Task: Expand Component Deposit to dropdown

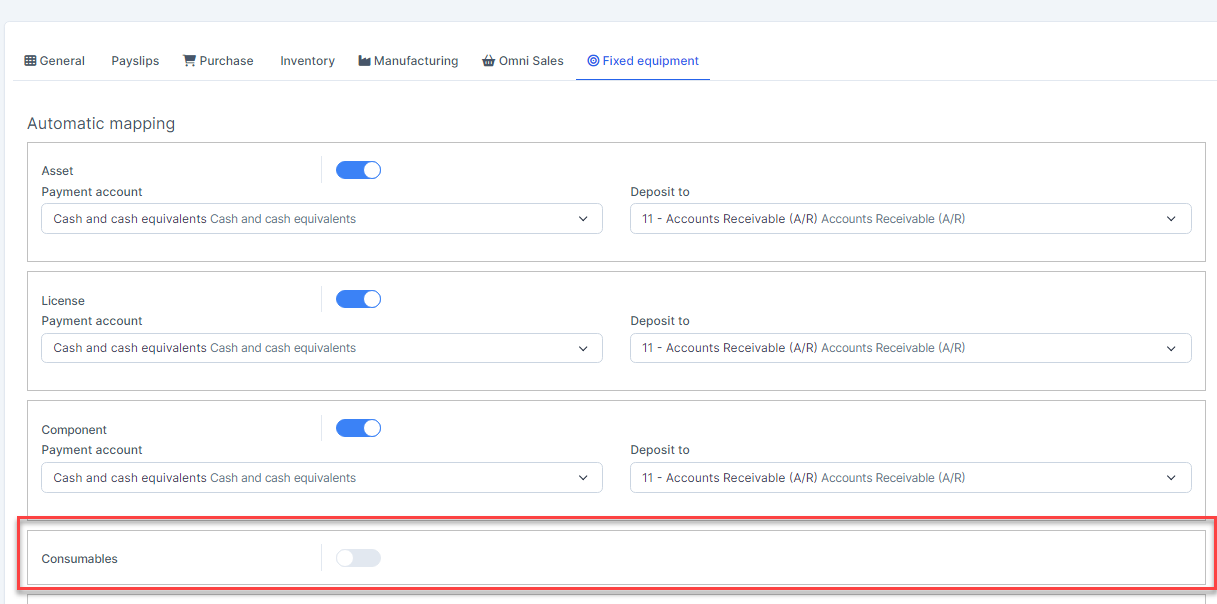Action: point(910,478)
